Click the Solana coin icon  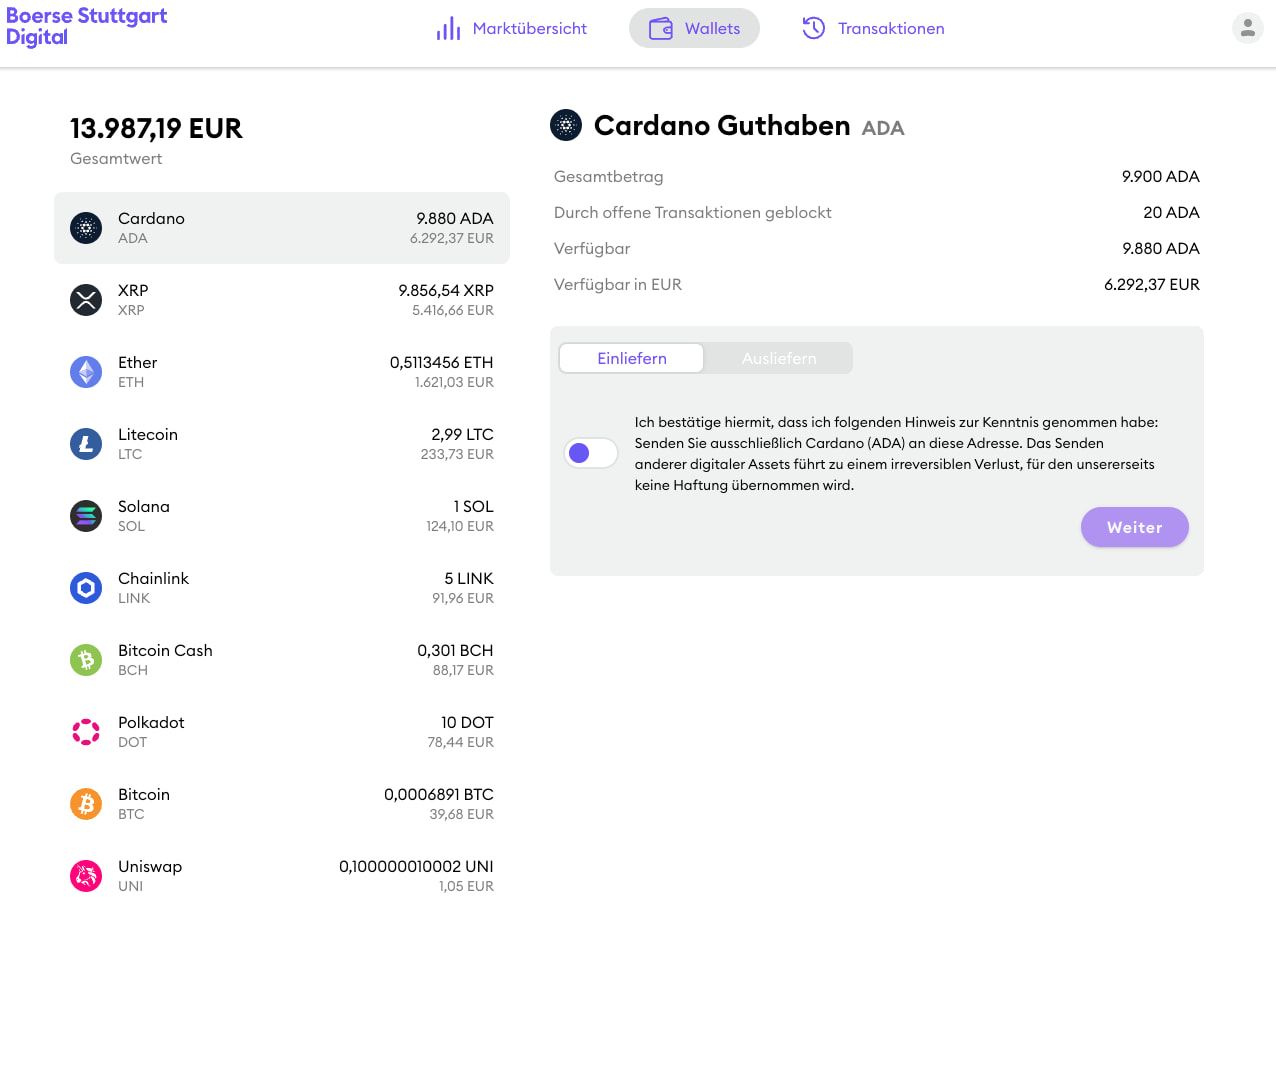coord(86,516)
